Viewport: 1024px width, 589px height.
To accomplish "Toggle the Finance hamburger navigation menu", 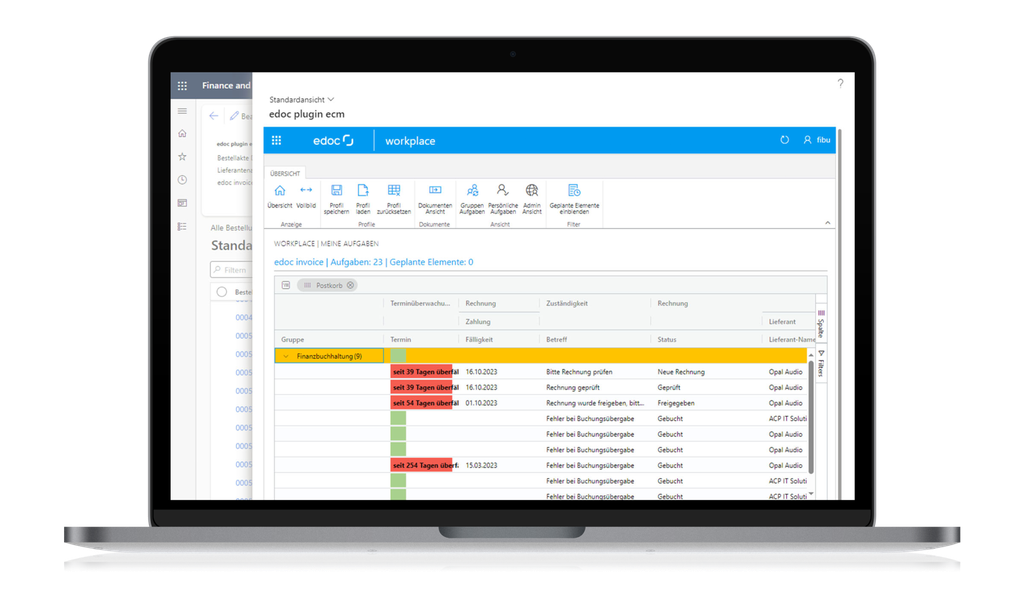I will click(182, 112).
